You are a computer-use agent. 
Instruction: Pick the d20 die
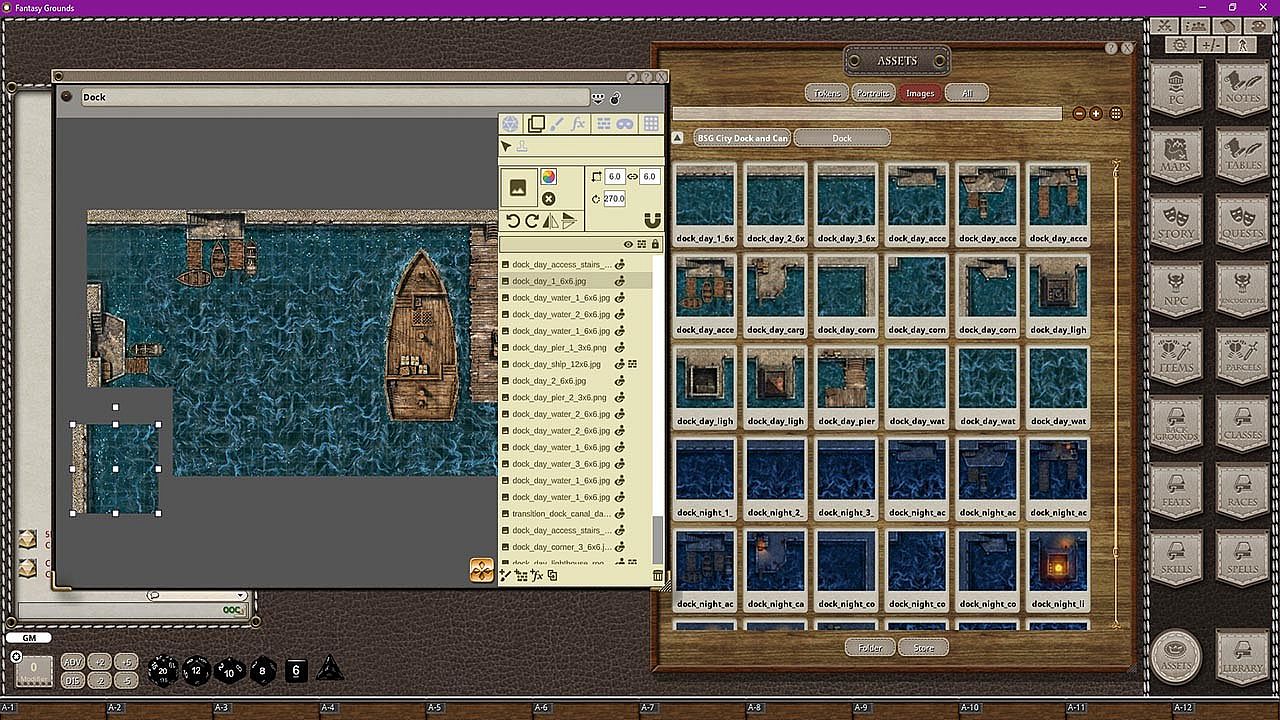point(163,669)
